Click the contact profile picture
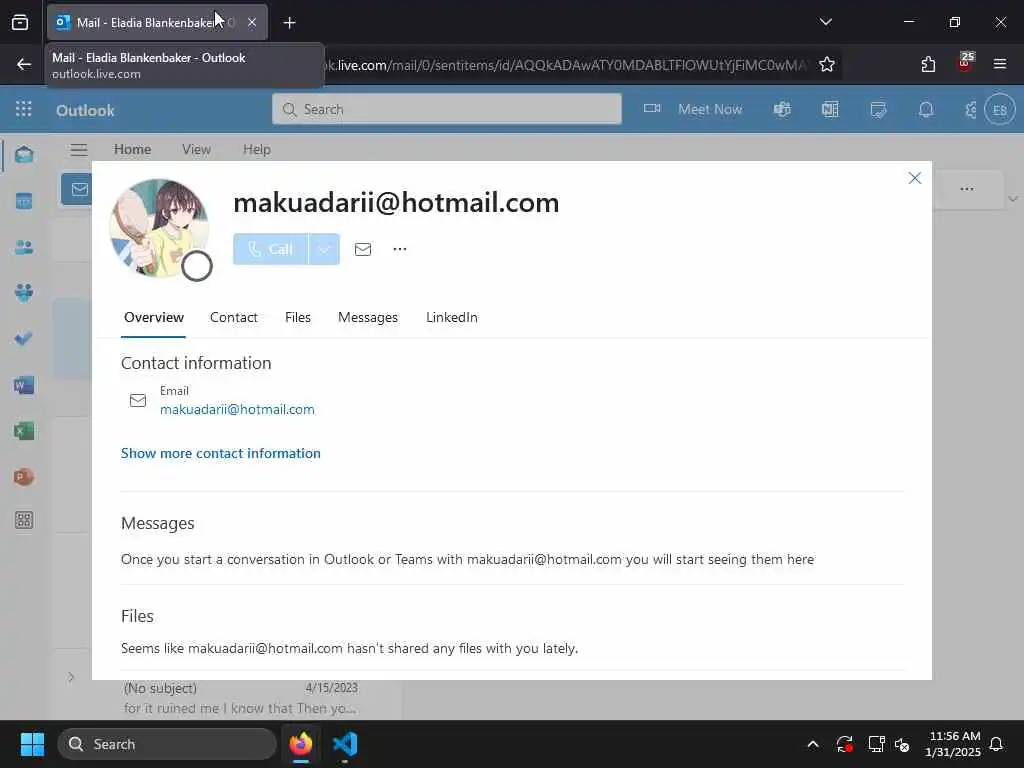1024x768 pixels. [x=159, y=228]
